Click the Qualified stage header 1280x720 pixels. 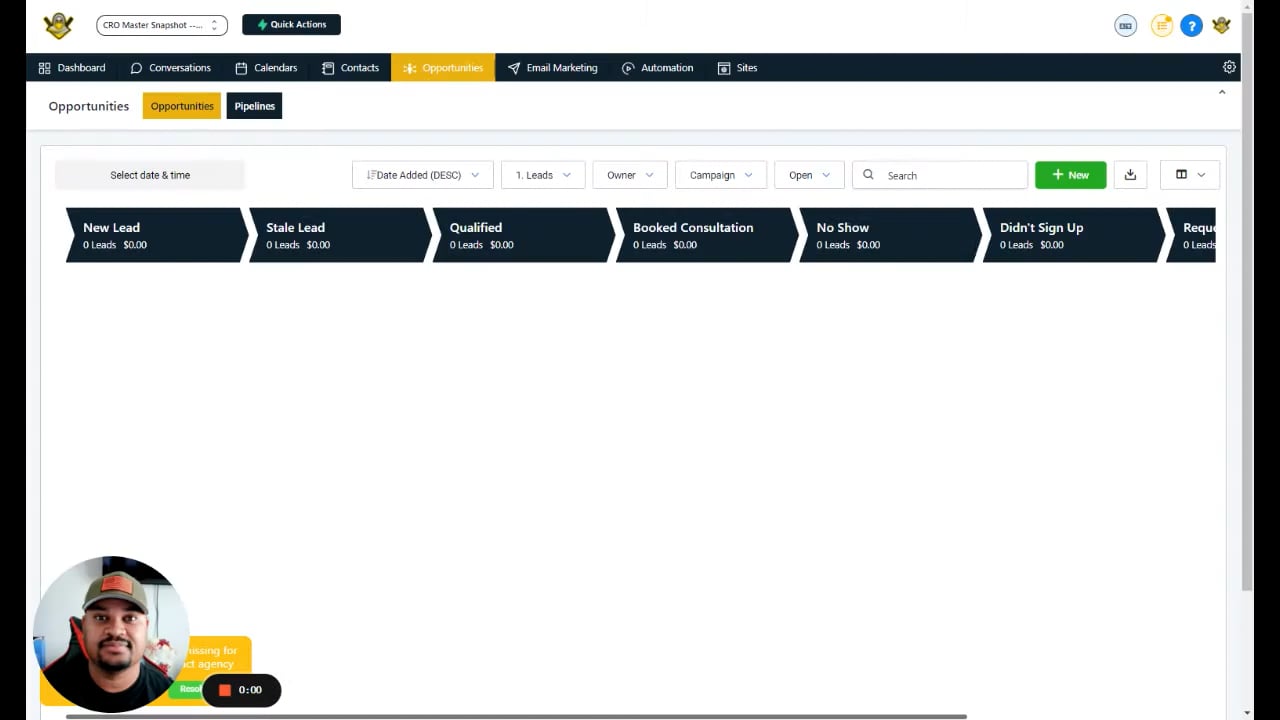point(522,235)
